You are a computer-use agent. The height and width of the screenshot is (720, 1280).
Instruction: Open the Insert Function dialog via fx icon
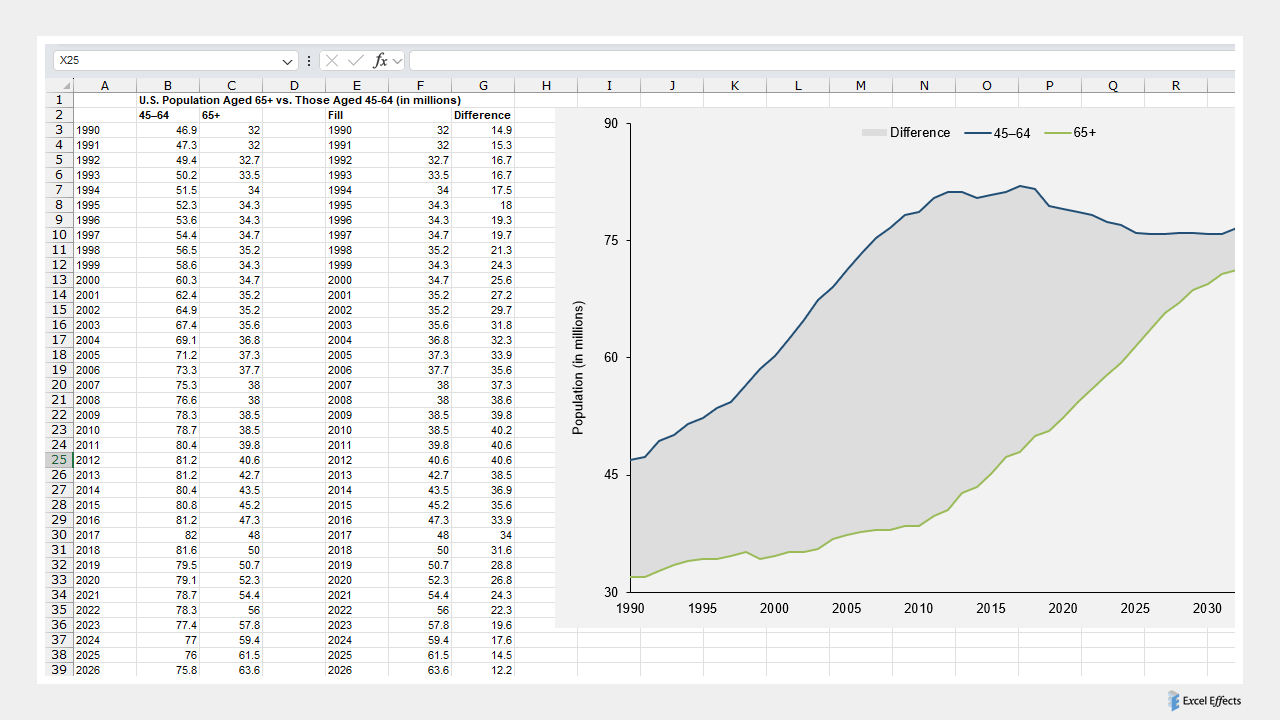pyautogui.click(x=383, y=60)
